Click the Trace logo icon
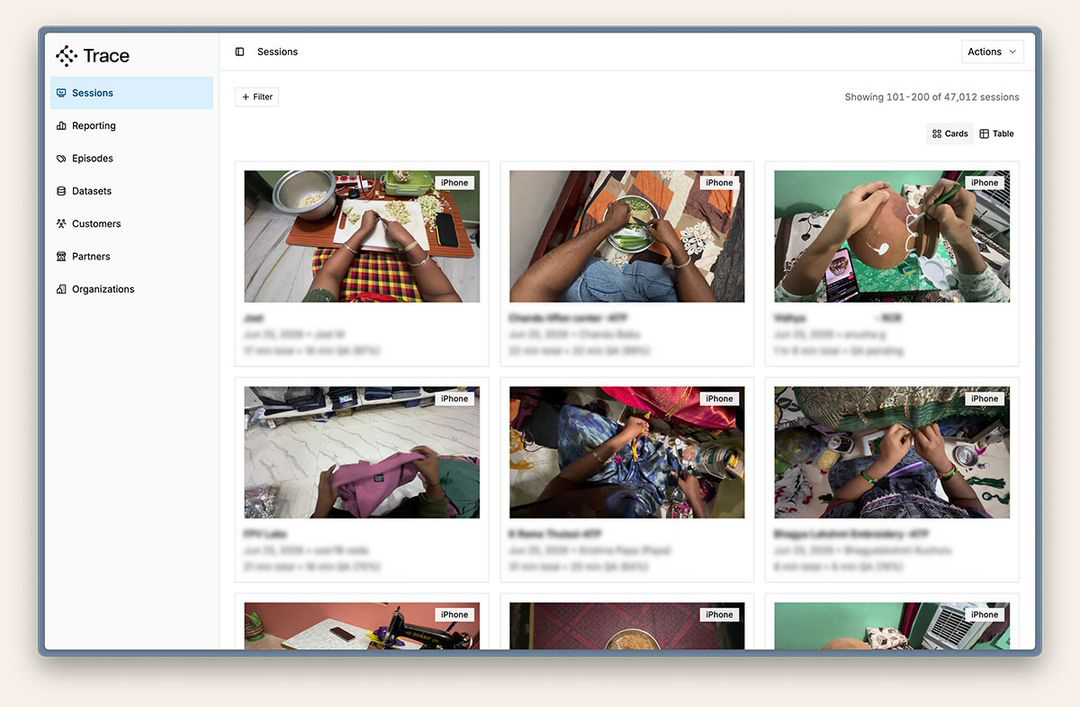The image size is (1080, 707). (66, 56)
